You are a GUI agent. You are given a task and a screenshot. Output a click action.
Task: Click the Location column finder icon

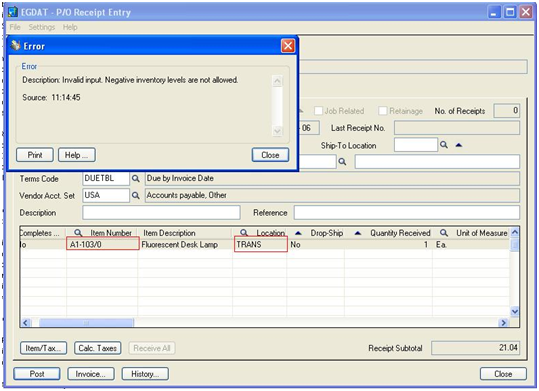click(x=244, y=233)
